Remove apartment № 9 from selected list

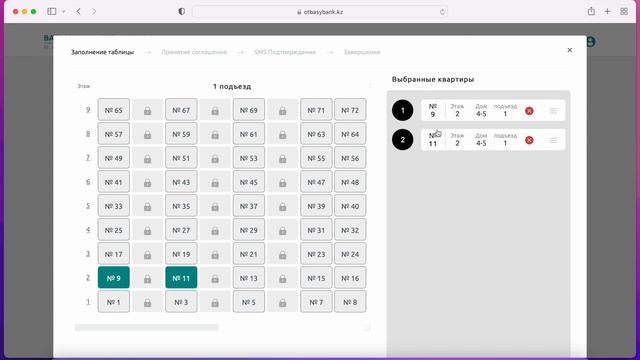529,111
